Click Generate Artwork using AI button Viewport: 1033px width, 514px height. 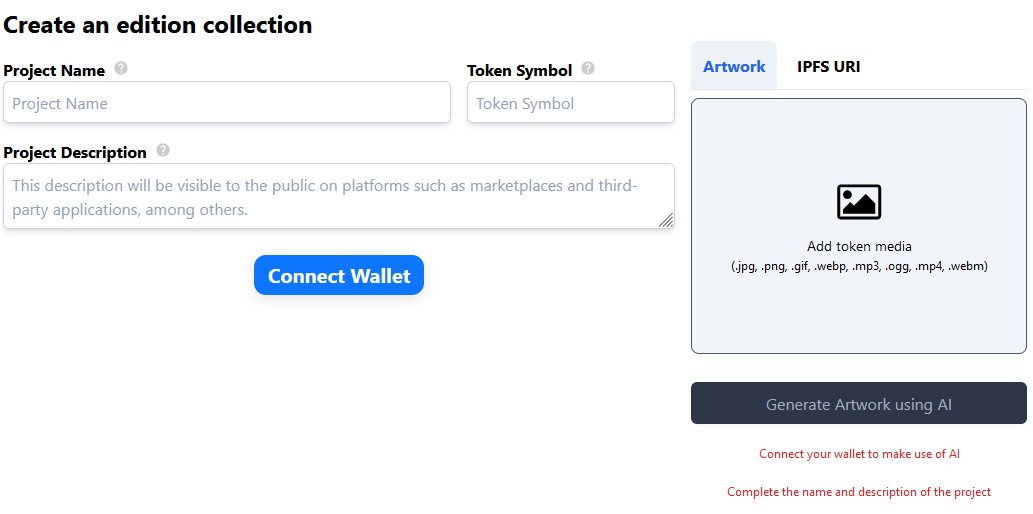click(858, 404)
